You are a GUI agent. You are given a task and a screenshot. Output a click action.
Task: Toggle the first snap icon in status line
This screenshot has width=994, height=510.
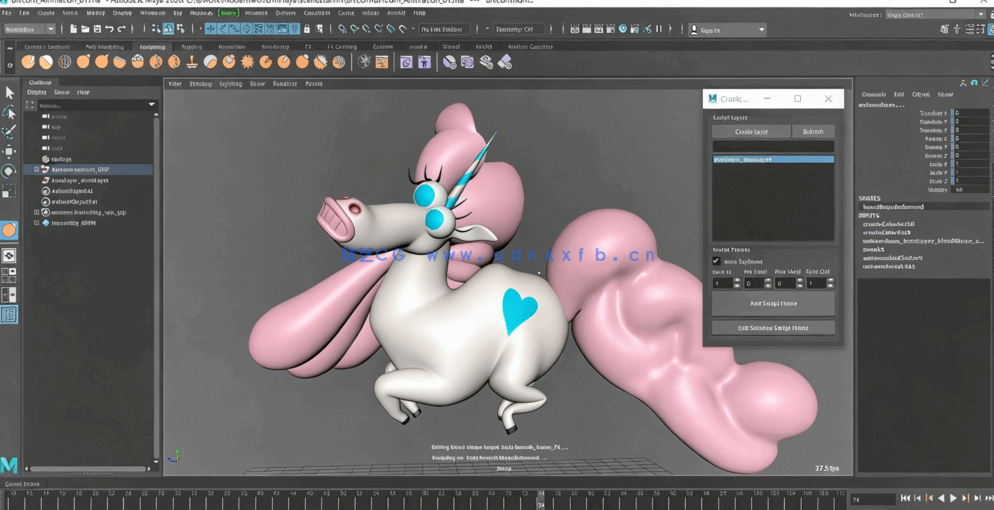point(343,30)
